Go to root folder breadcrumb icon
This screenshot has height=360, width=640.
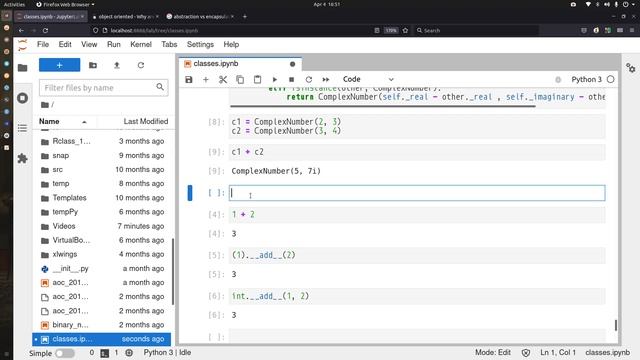(x=45, y=105)
